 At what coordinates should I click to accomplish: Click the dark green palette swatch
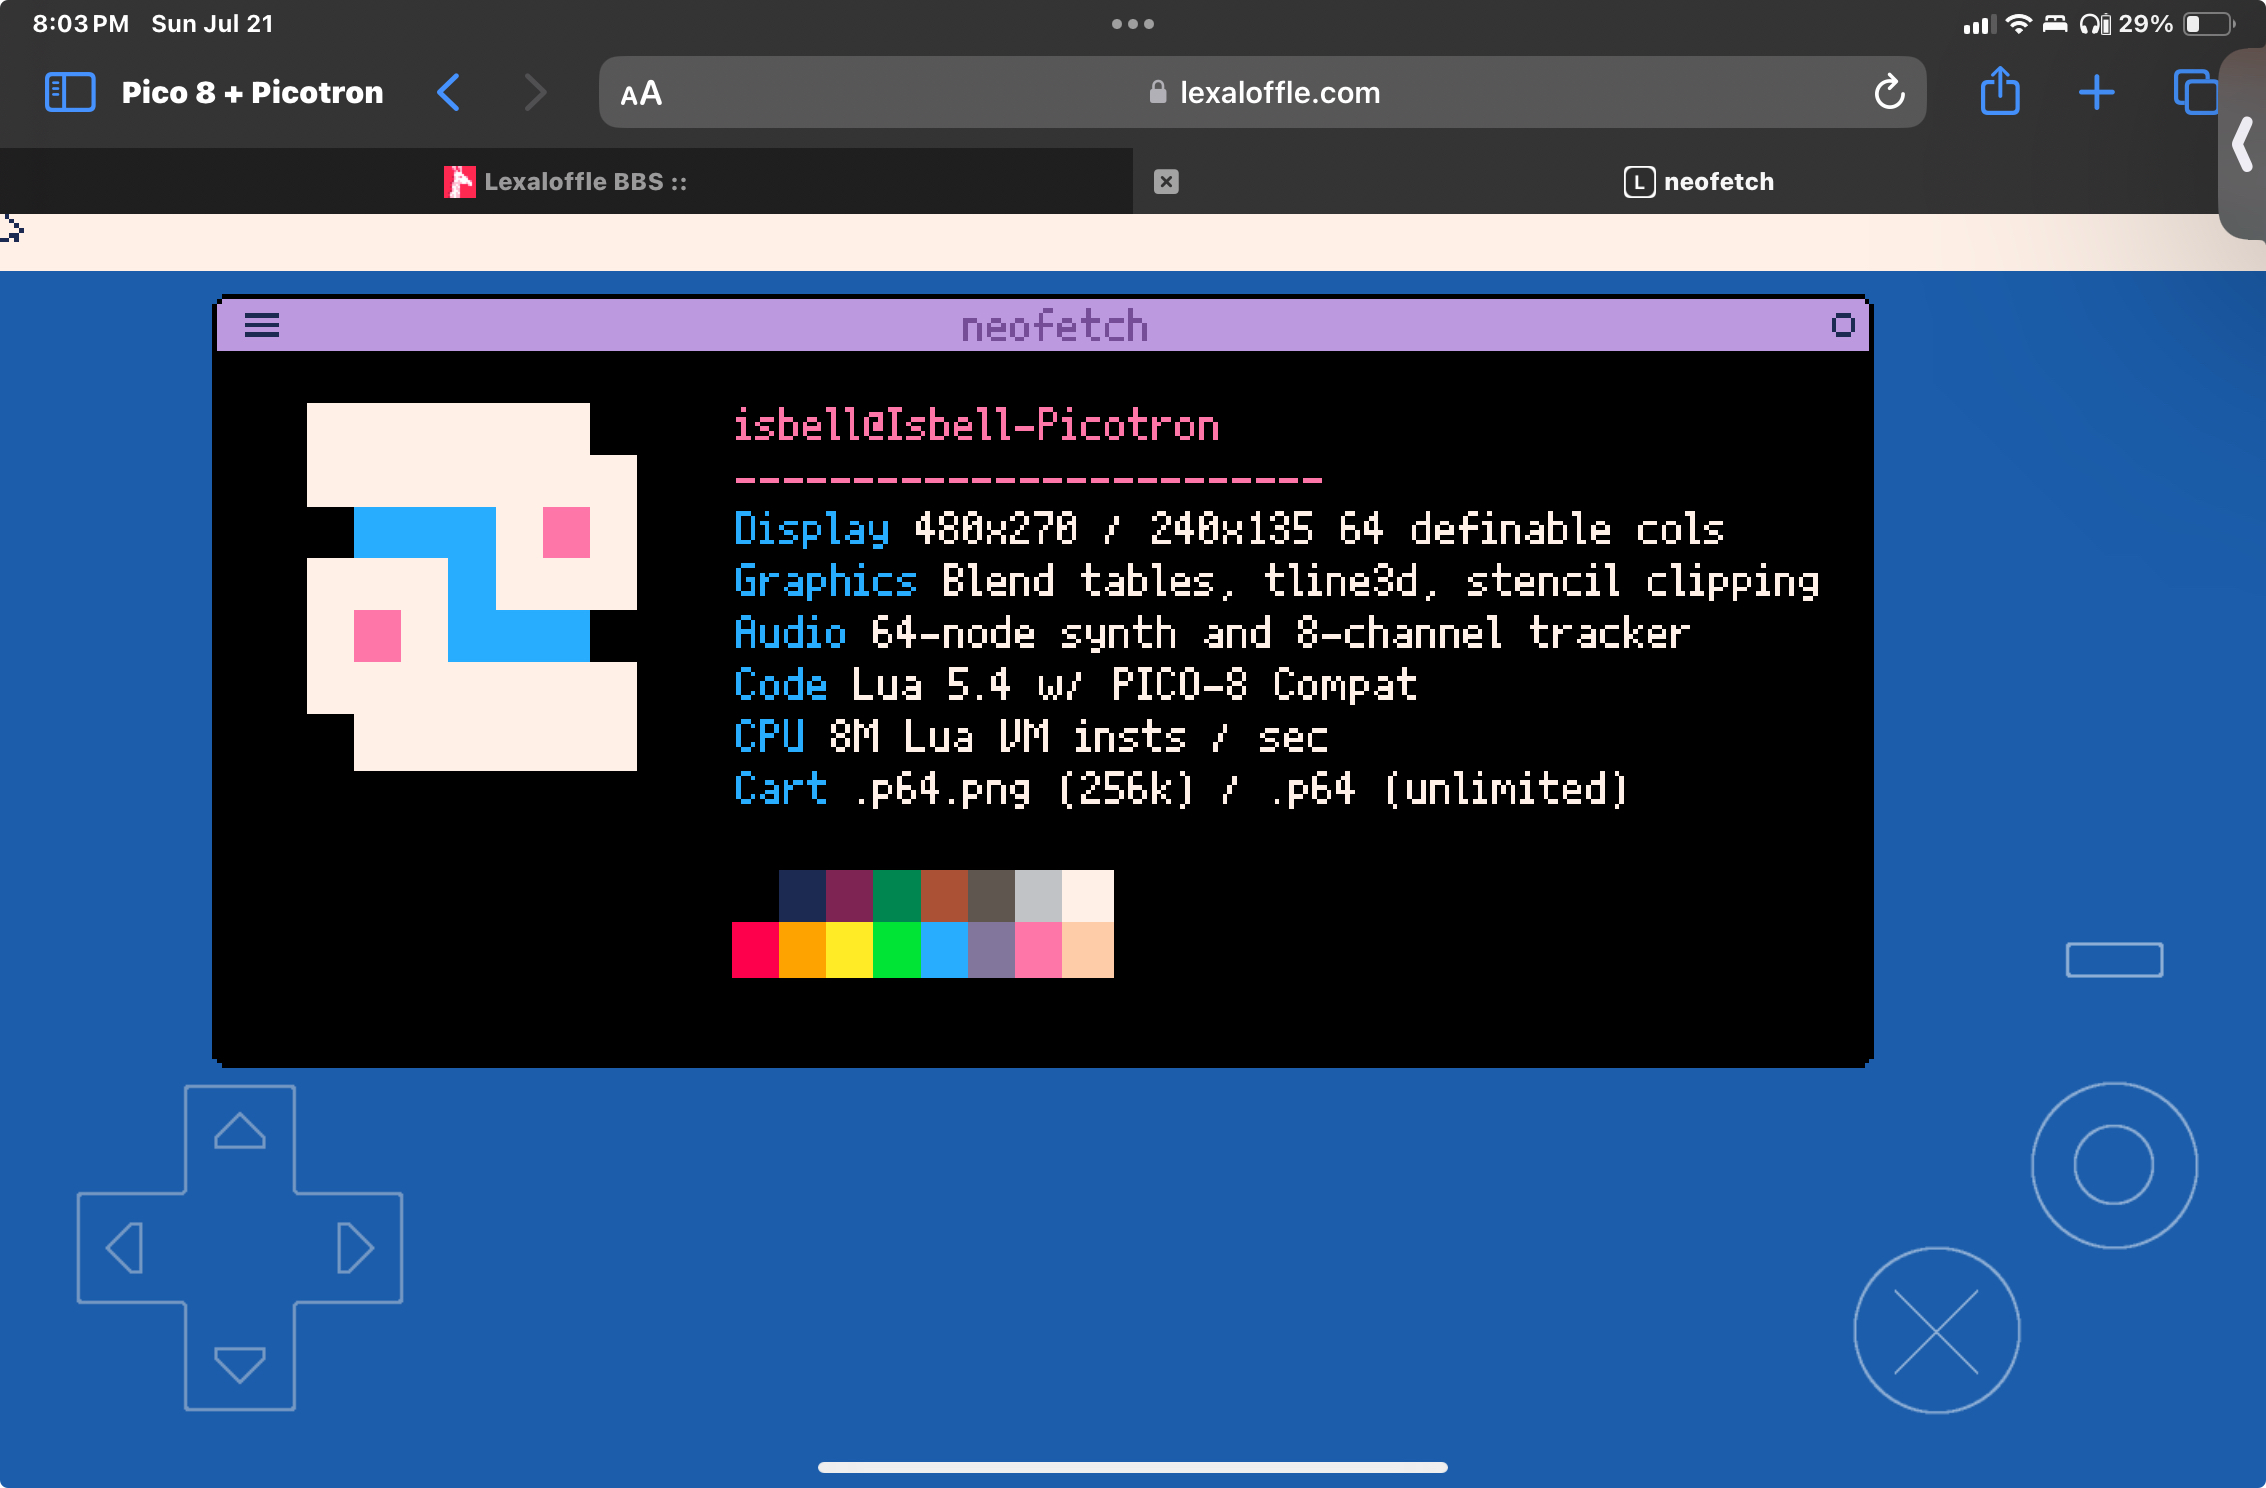(896, 896)
